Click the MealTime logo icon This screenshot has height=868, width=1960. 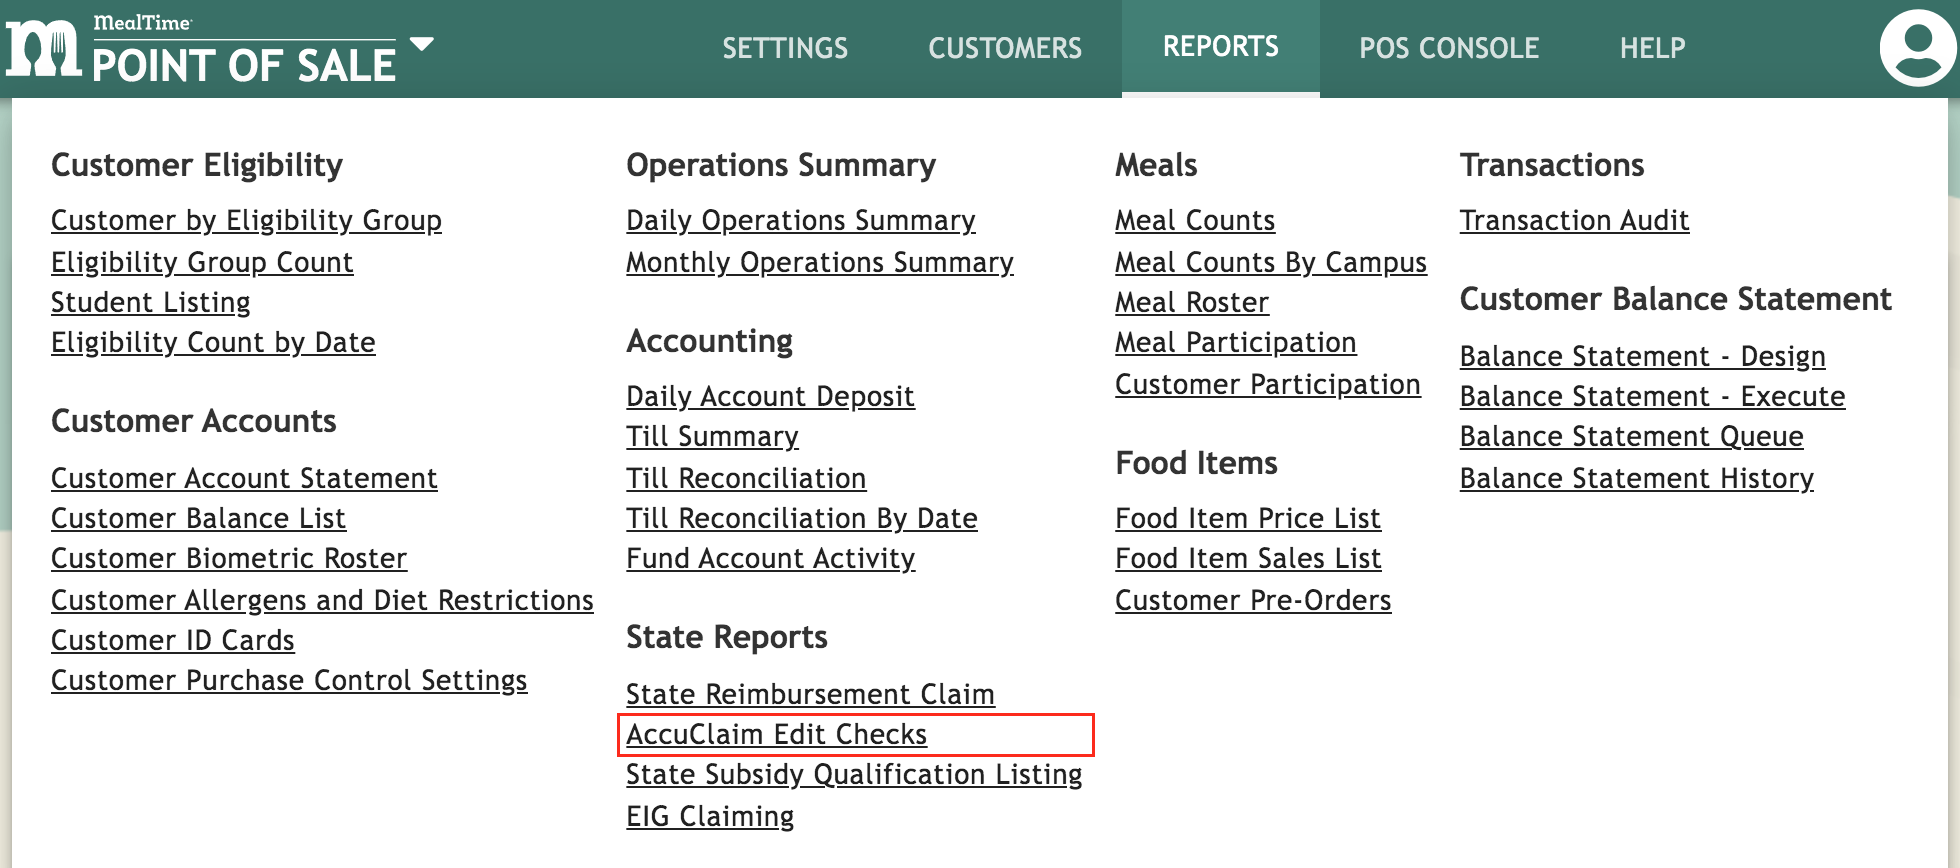(x=44, y=50)
